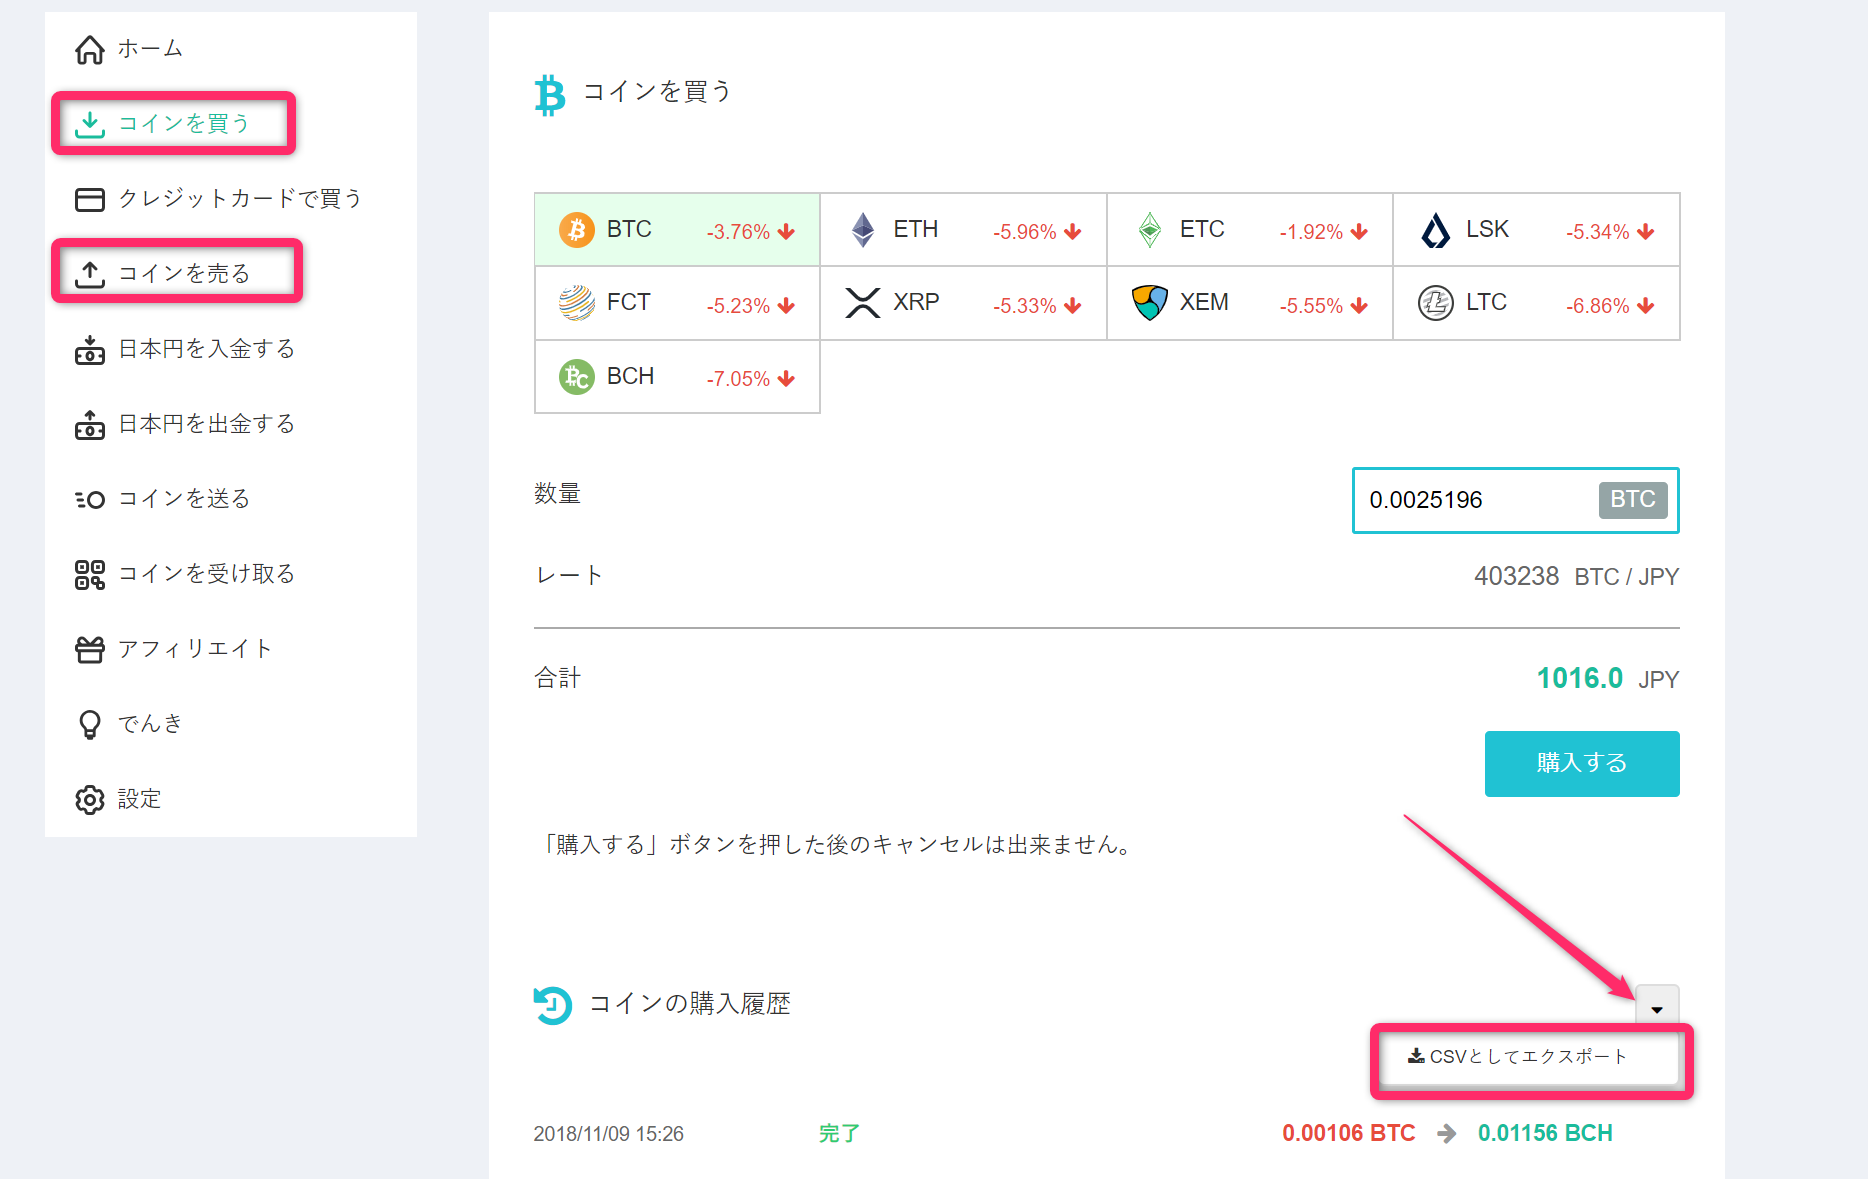Click the 購入する button
Image resolution: width=1868 pixels, height=1179 pixels.
pyautogui.click(x=1582, y=764)
